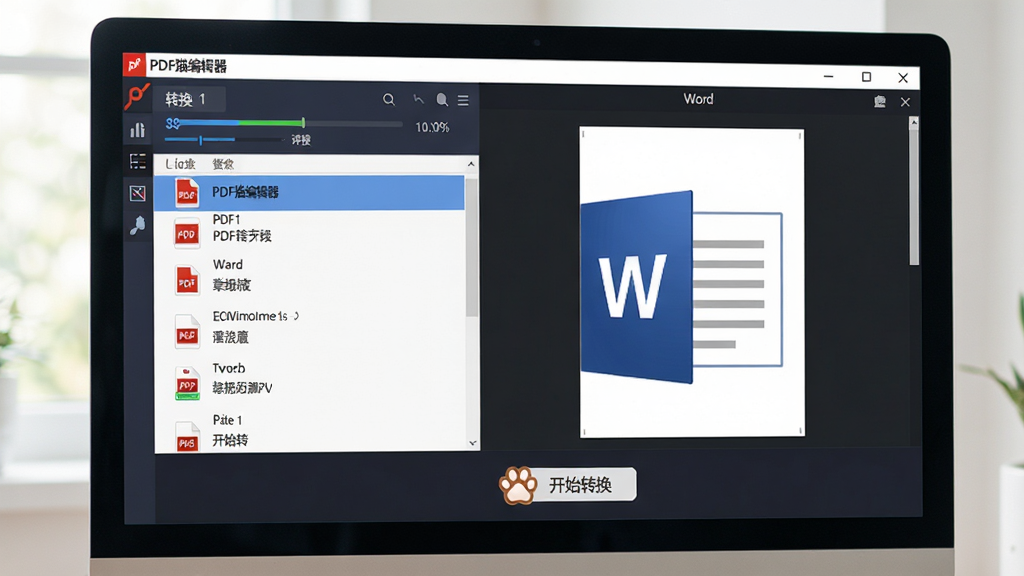
Task: Click the preview scroll up arrow
Action: 914,122
